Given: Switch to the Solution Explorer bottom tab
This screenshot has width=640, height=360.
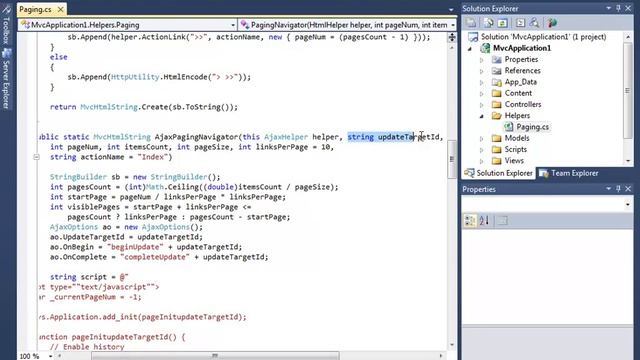Looking at the screenshot, I should coord(499,173).
